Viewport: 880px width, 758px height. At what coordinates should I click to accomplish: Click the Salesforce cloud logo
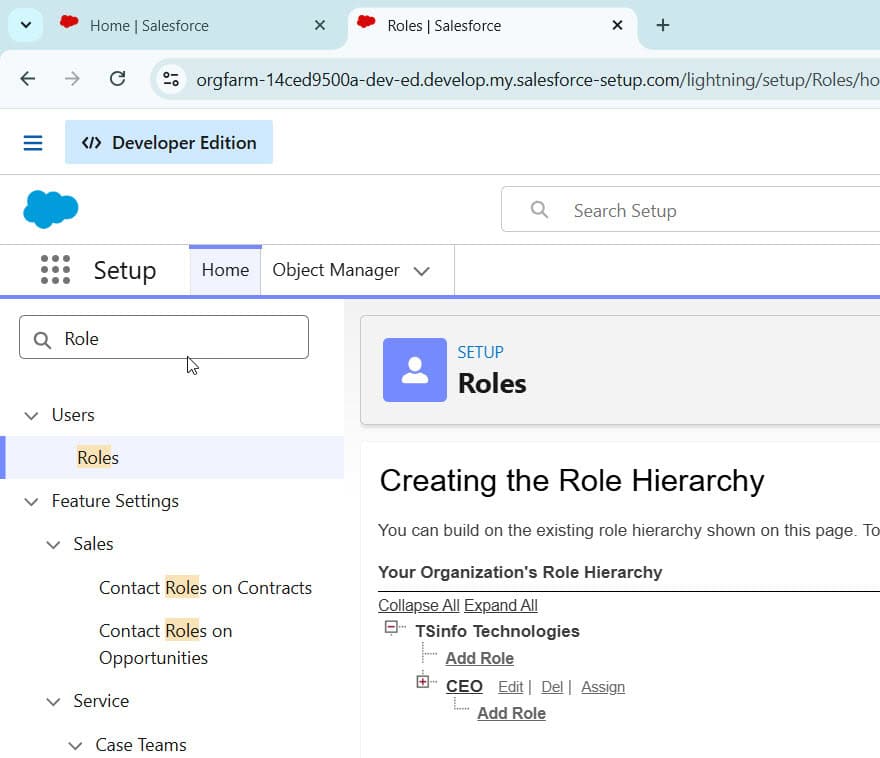point(51,209)
